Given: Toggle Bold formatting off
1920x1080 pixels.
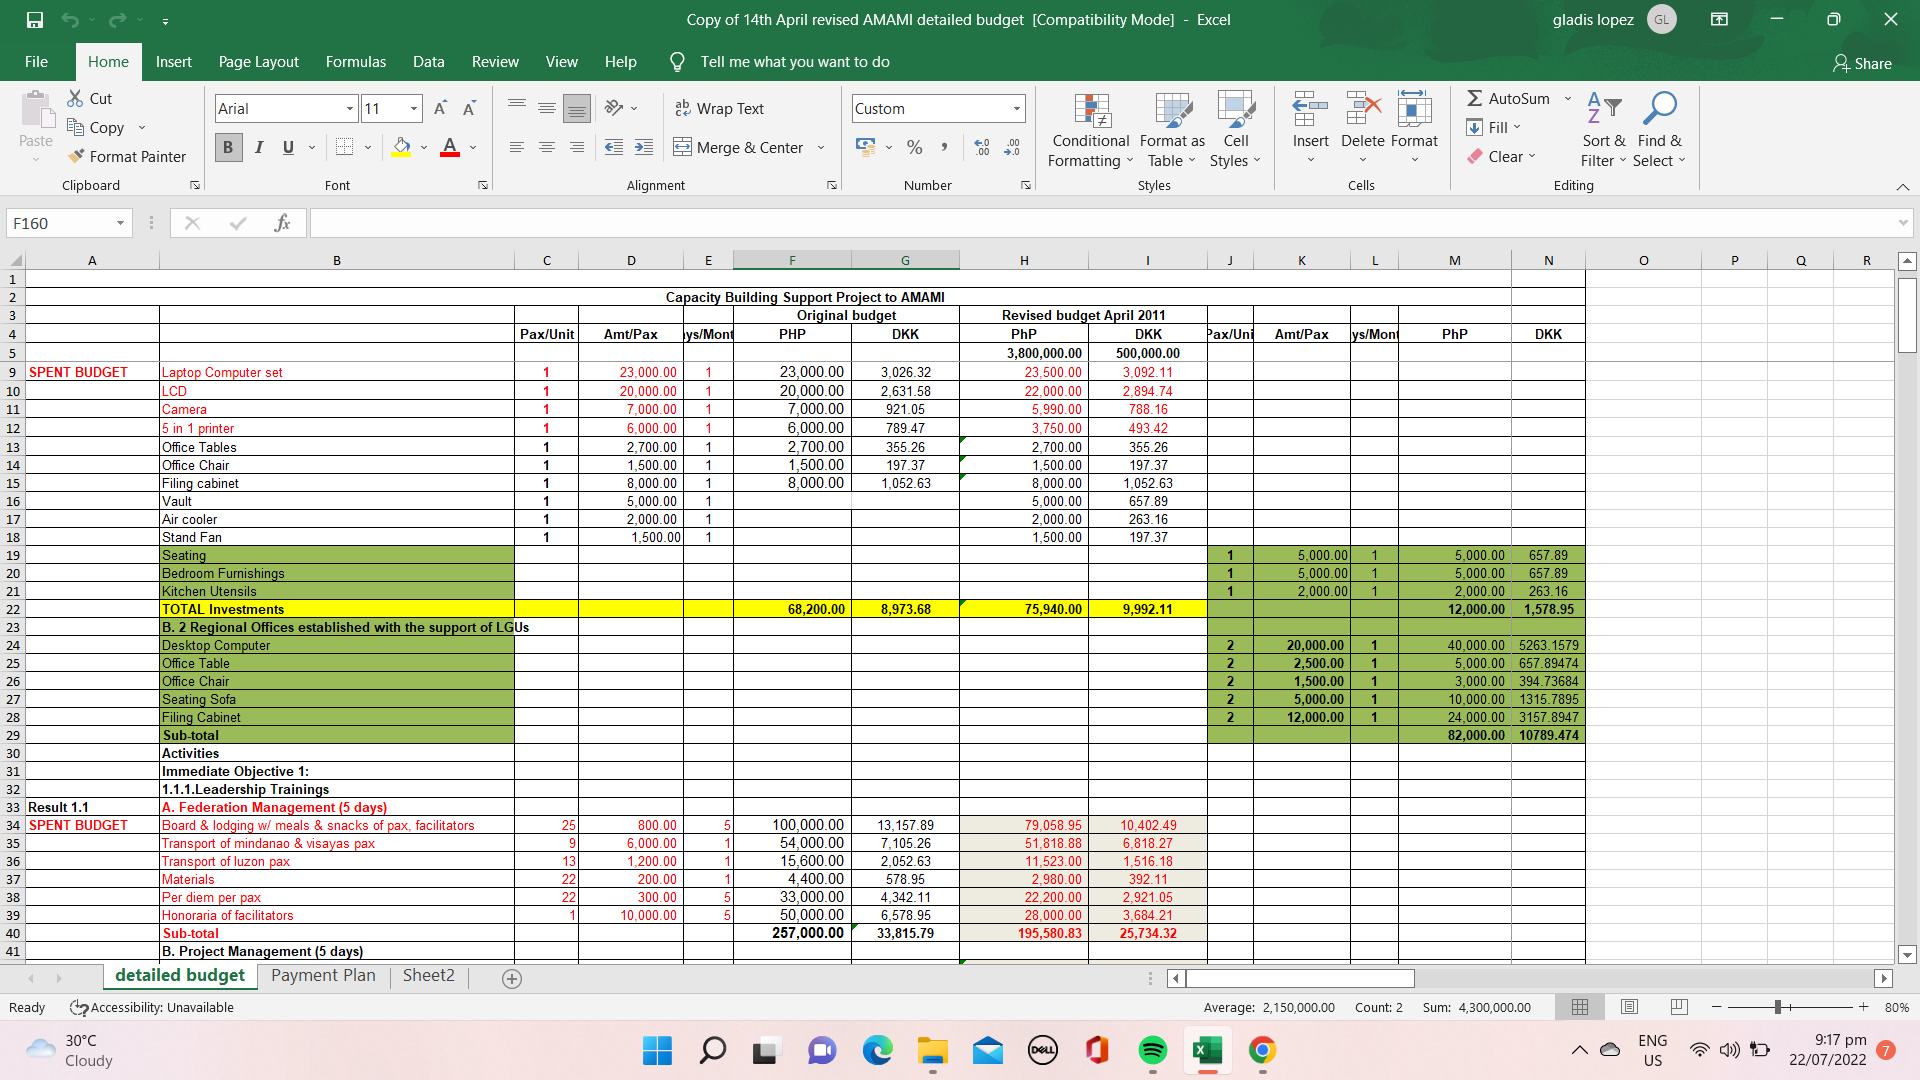Looking at the screenshot, I should tap(228, 147).
